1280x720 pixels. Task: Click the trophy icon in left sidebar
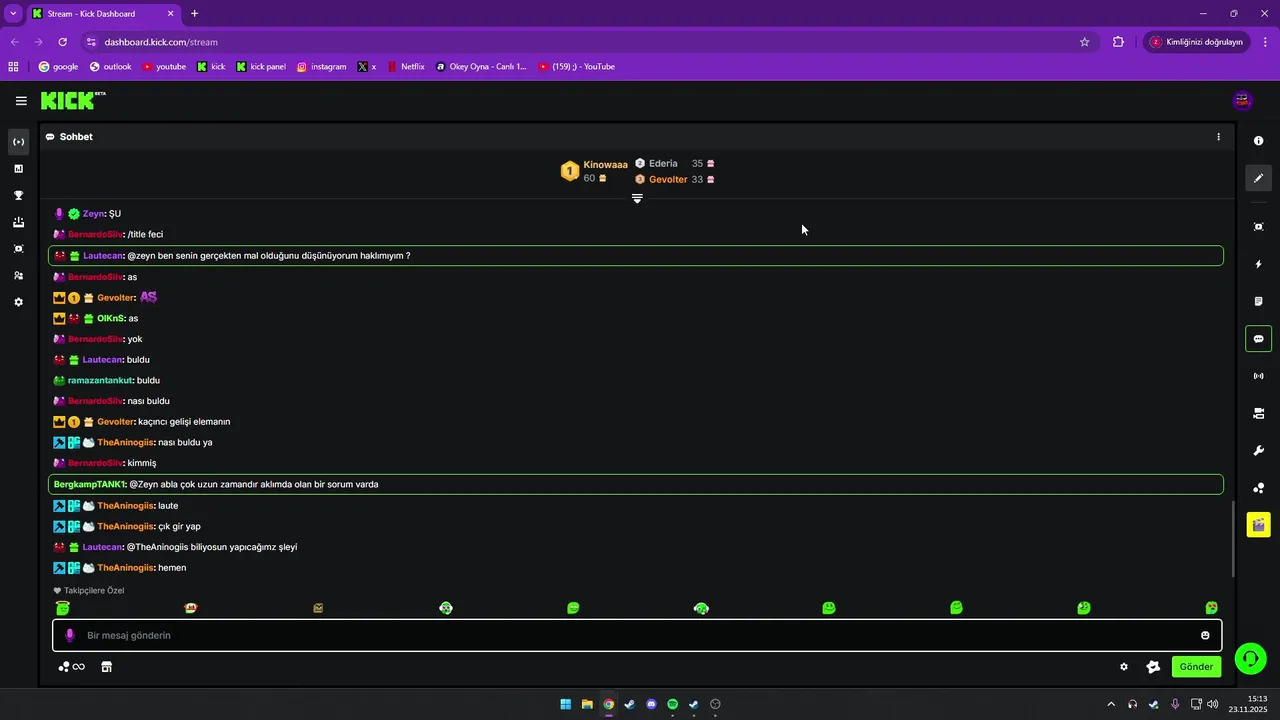pyautogui.click(x=18, y=196)
